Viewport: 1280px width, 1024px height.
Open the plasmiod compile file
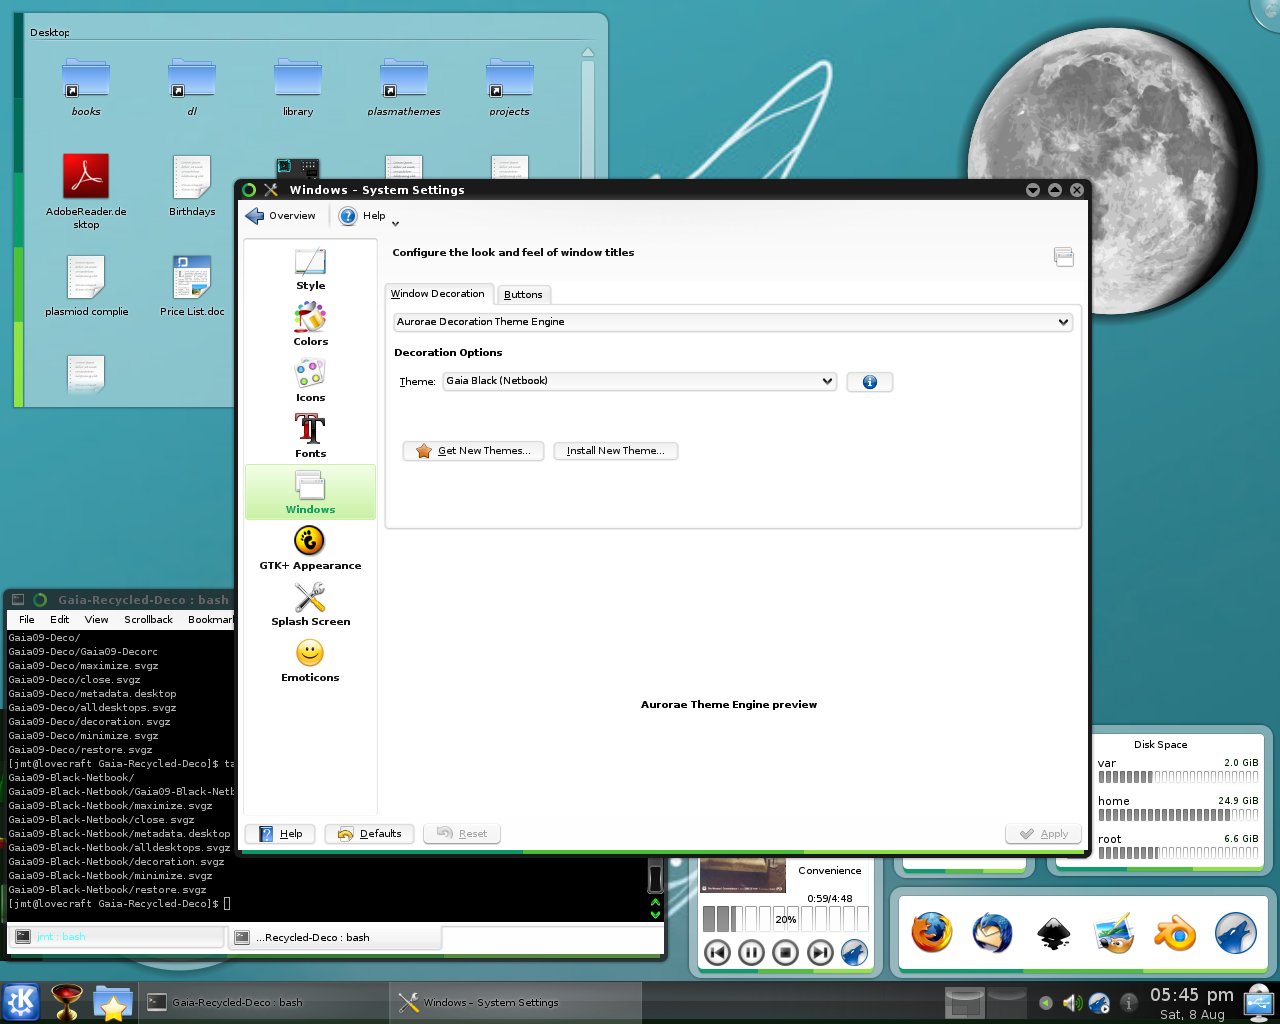click(86, 286)
